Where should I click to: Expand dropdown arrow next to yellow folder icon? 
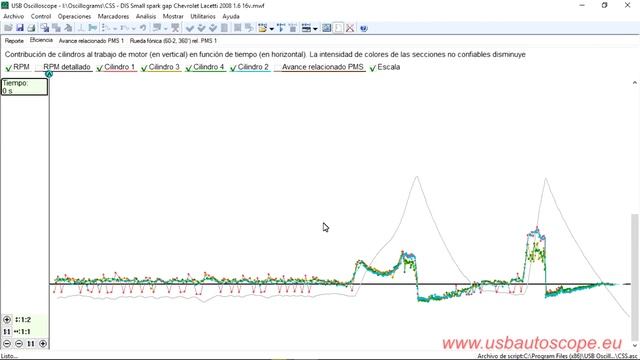click(271, 29)
